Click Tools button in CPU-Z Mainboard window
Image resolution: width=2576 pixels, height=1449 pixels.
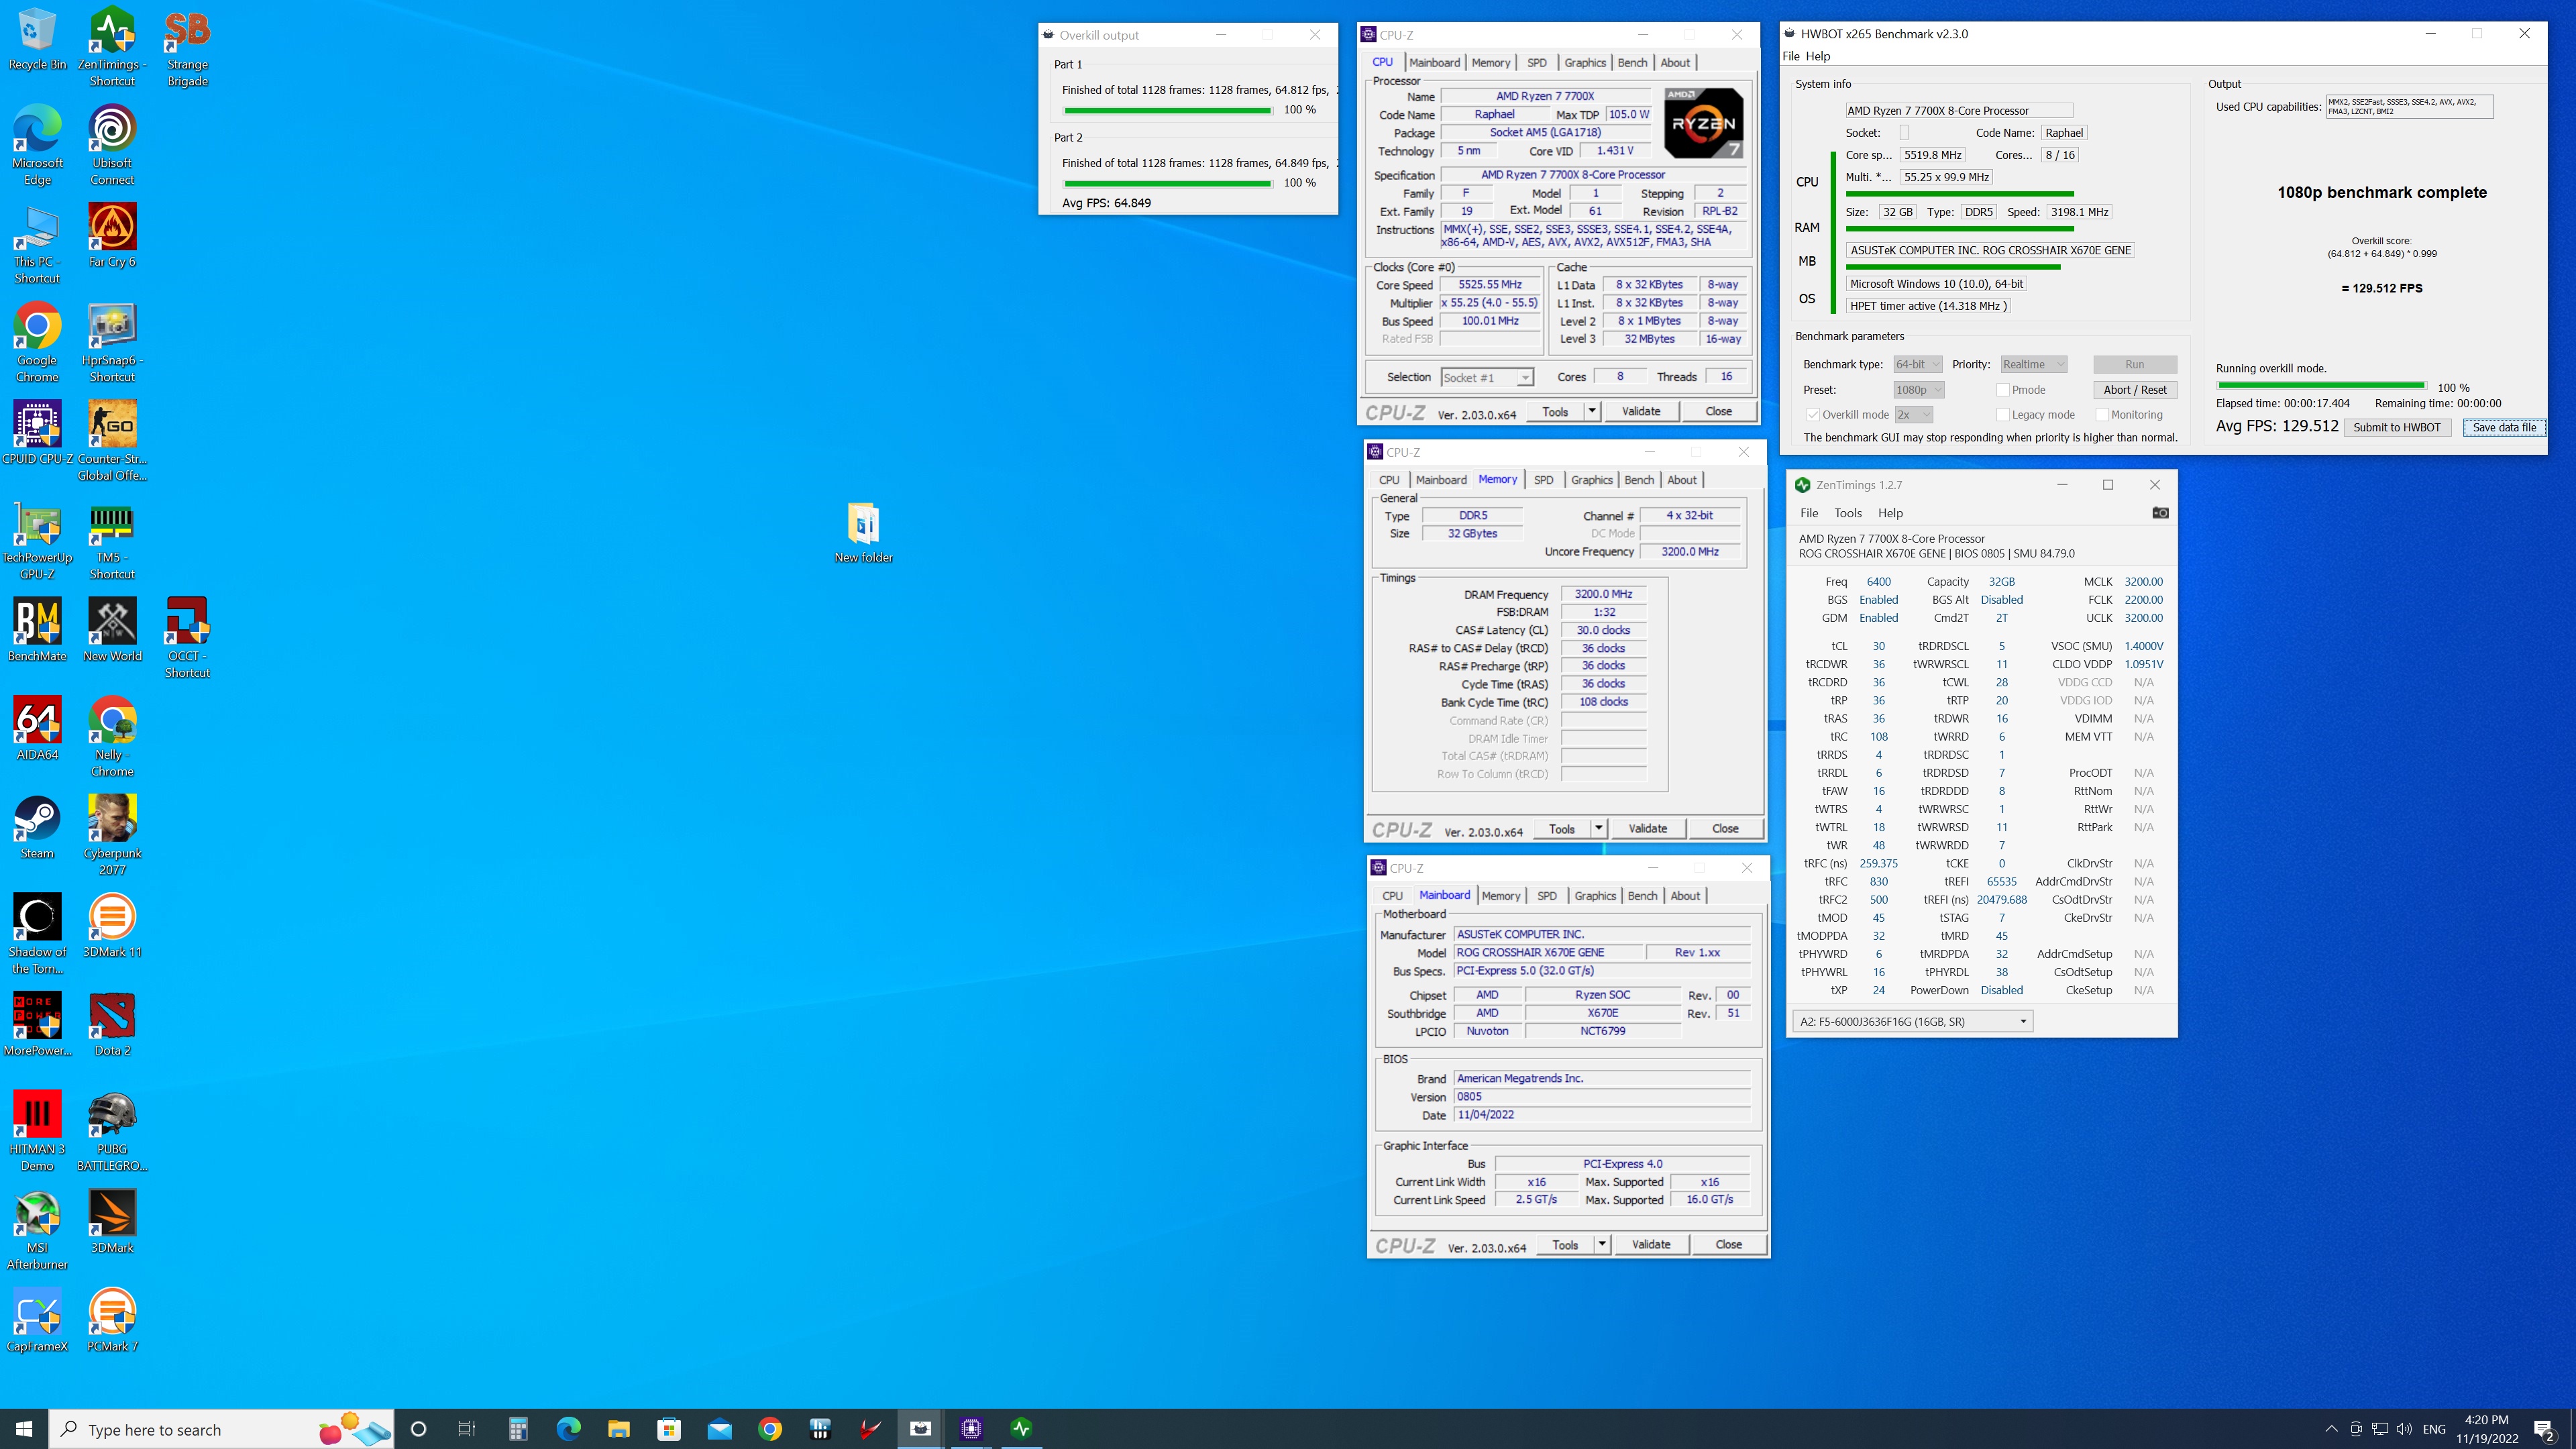point(1565,1244)
